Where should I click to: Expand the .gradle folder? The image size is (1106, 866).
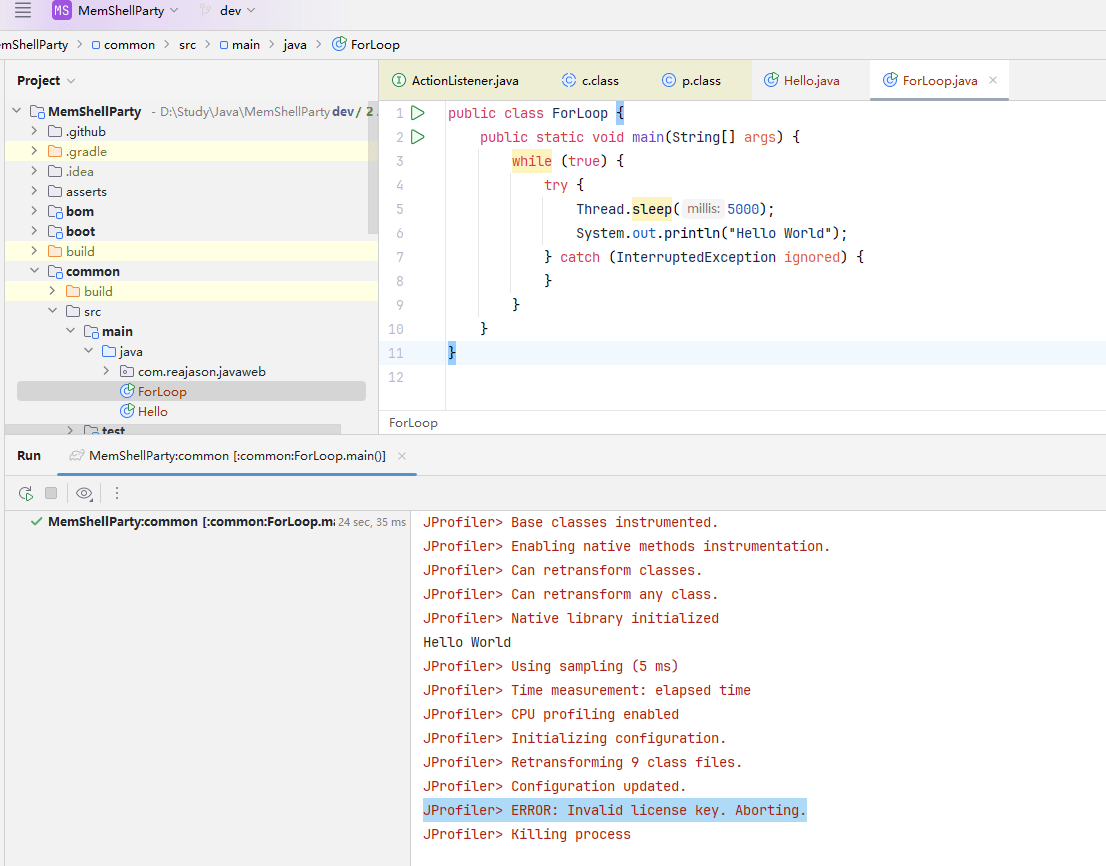coord(34,152)
